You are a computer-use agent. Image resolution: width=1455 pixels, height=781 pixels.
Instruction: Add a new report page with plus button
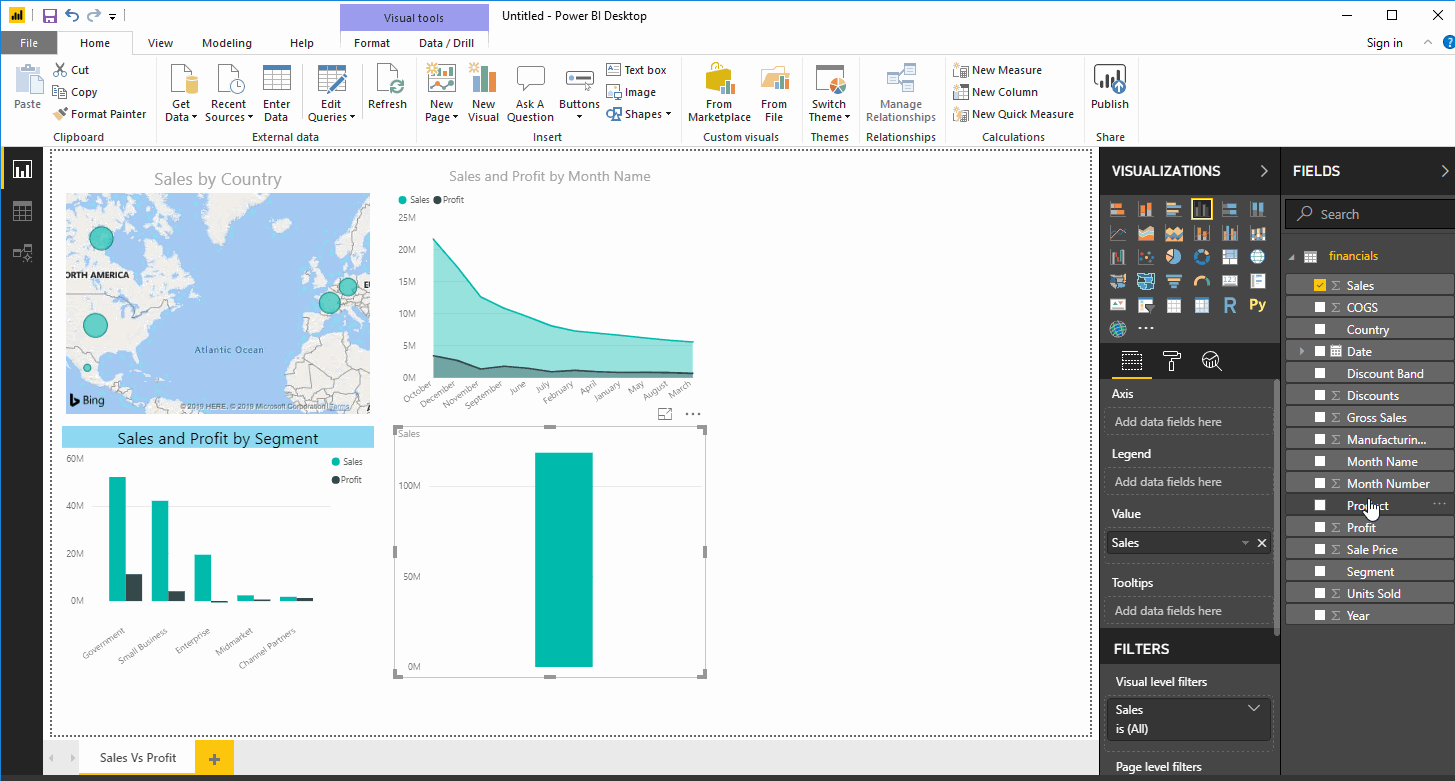point(214,759)
